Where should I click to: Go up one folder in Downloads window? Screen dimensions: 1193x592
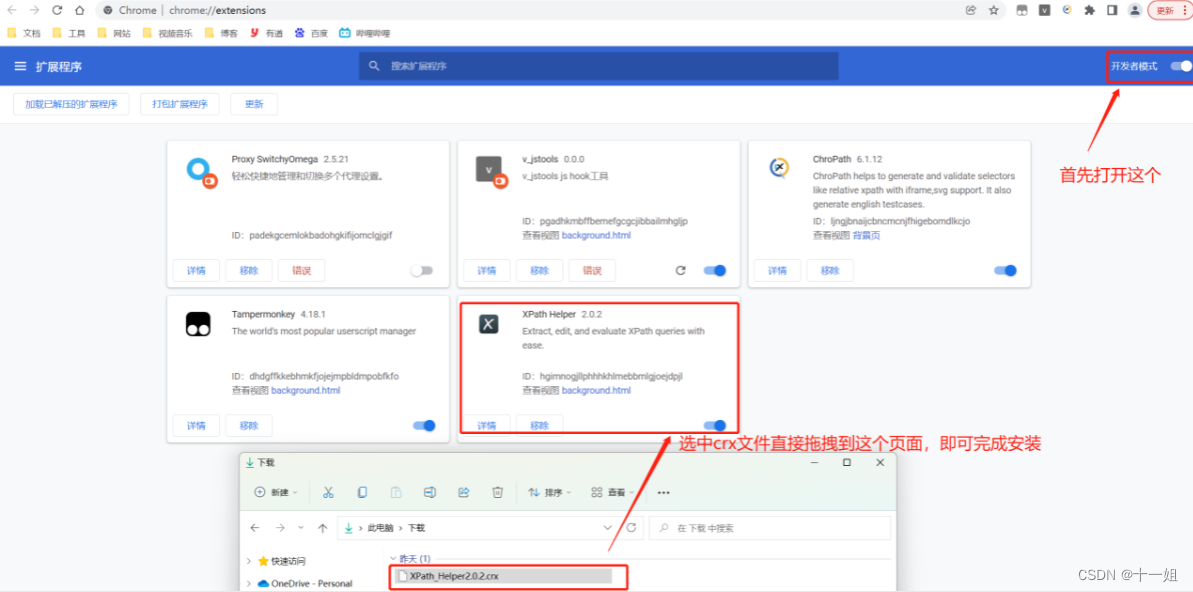pos(323,527)
